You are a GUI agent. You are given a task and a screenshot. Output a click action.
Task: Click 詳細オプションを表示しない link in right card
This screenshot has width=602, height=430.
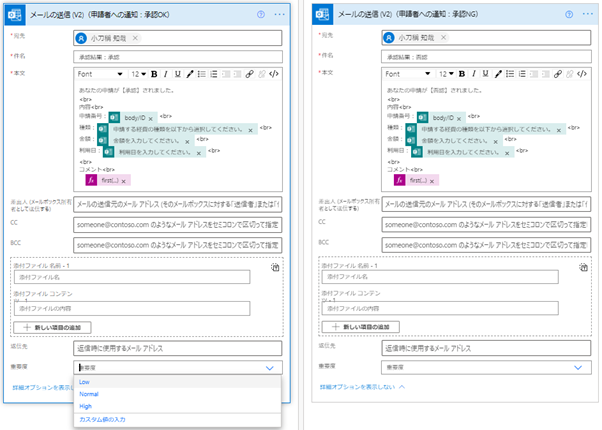pyautogui.click(x=358, y=385)
